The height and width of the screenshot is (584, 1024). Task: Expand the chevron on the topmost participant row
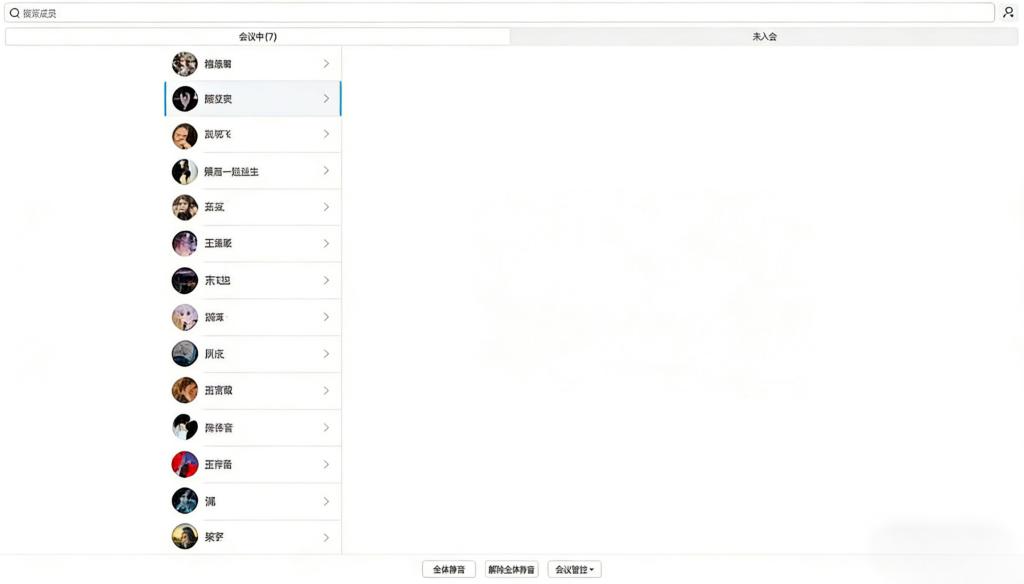326,64
